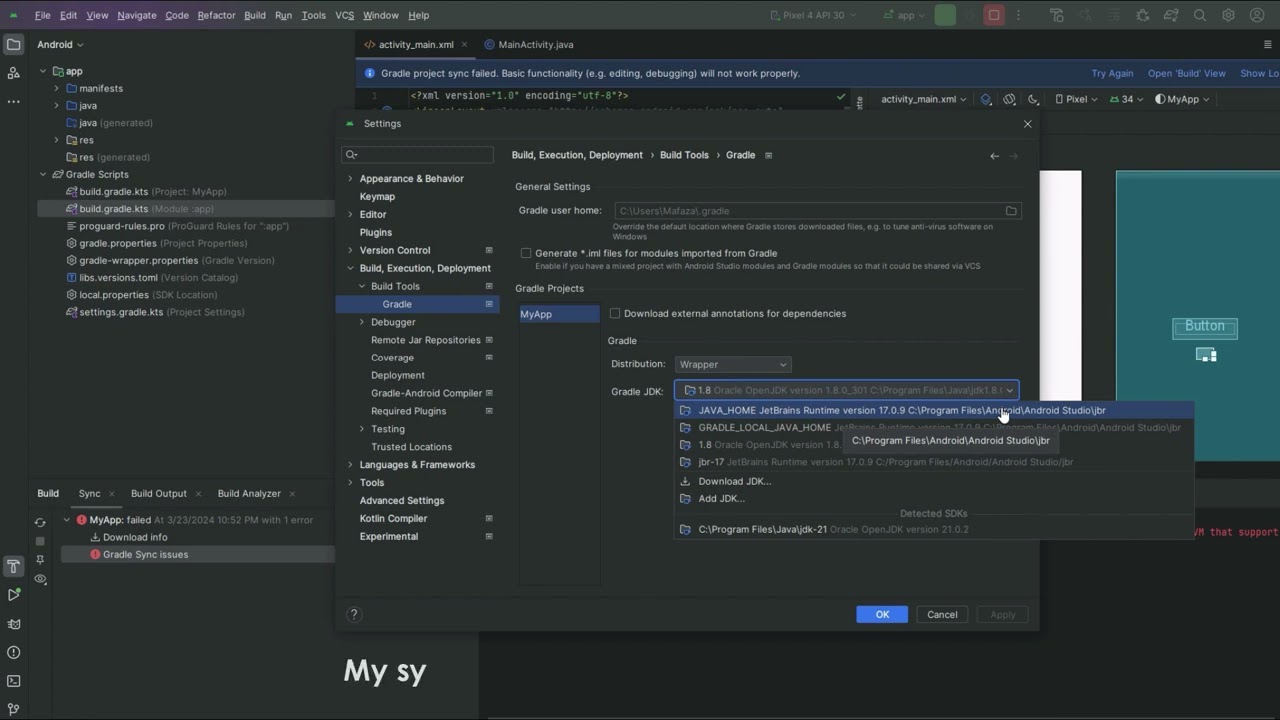Switch to the Build Output tab
The image size is (1280, 720).
coord(158,493)
